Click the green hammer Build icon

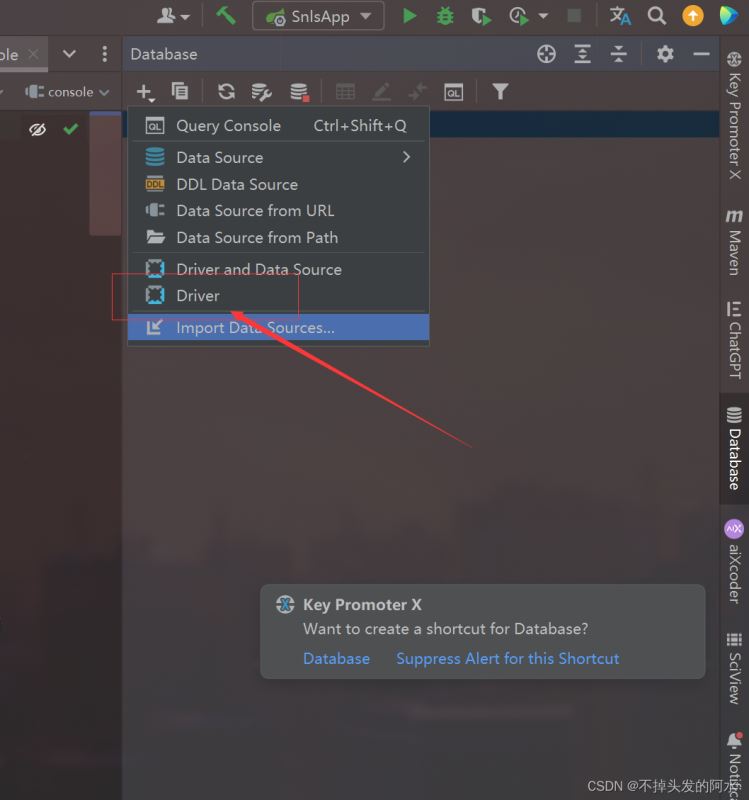[x=226, y=15]
